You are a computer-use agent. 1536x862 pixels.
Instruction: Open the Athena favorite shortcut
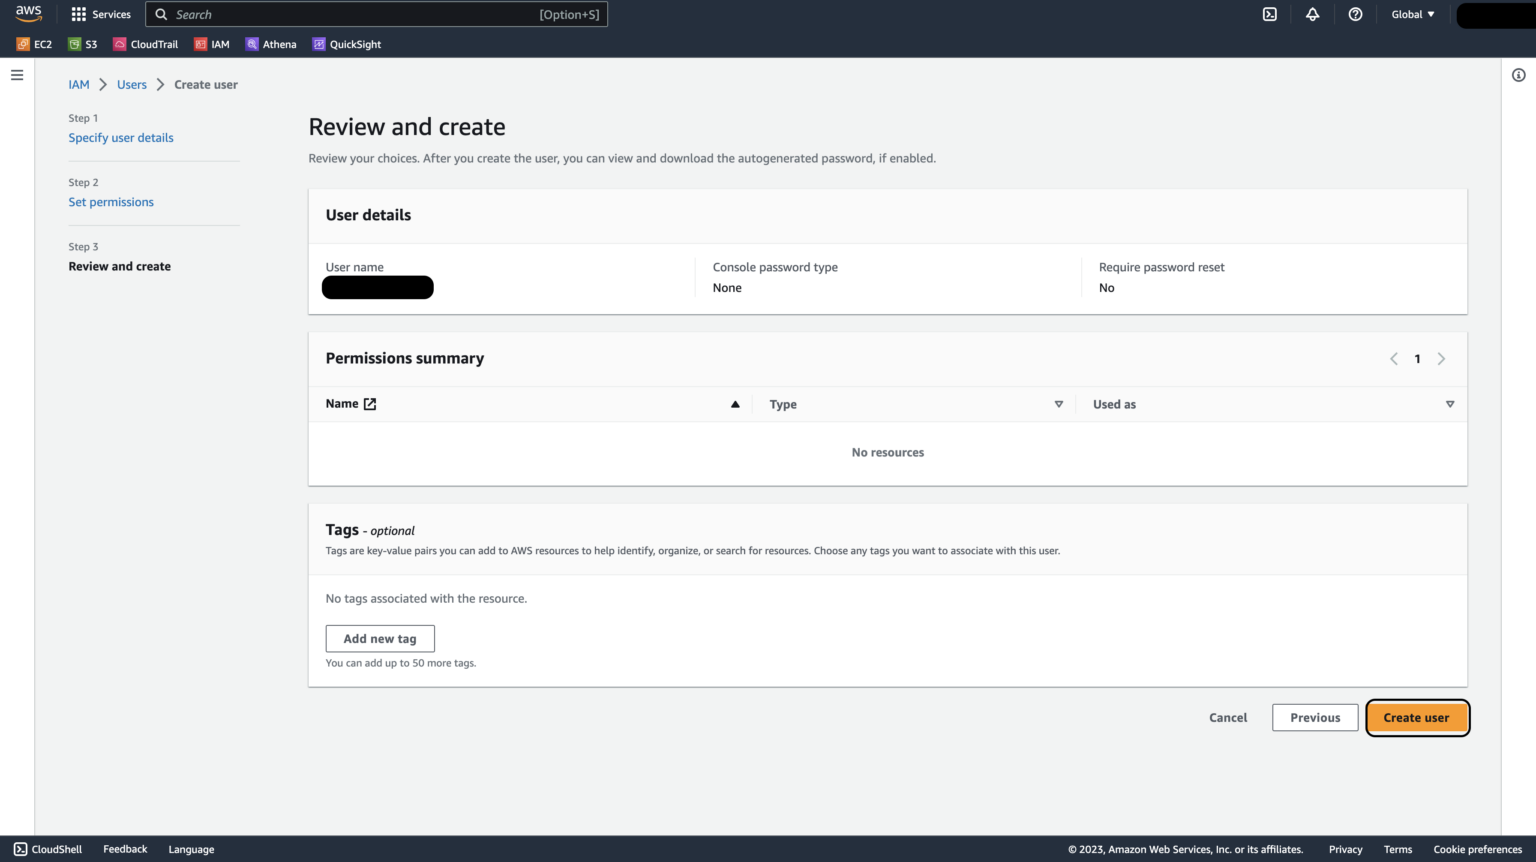270,44
